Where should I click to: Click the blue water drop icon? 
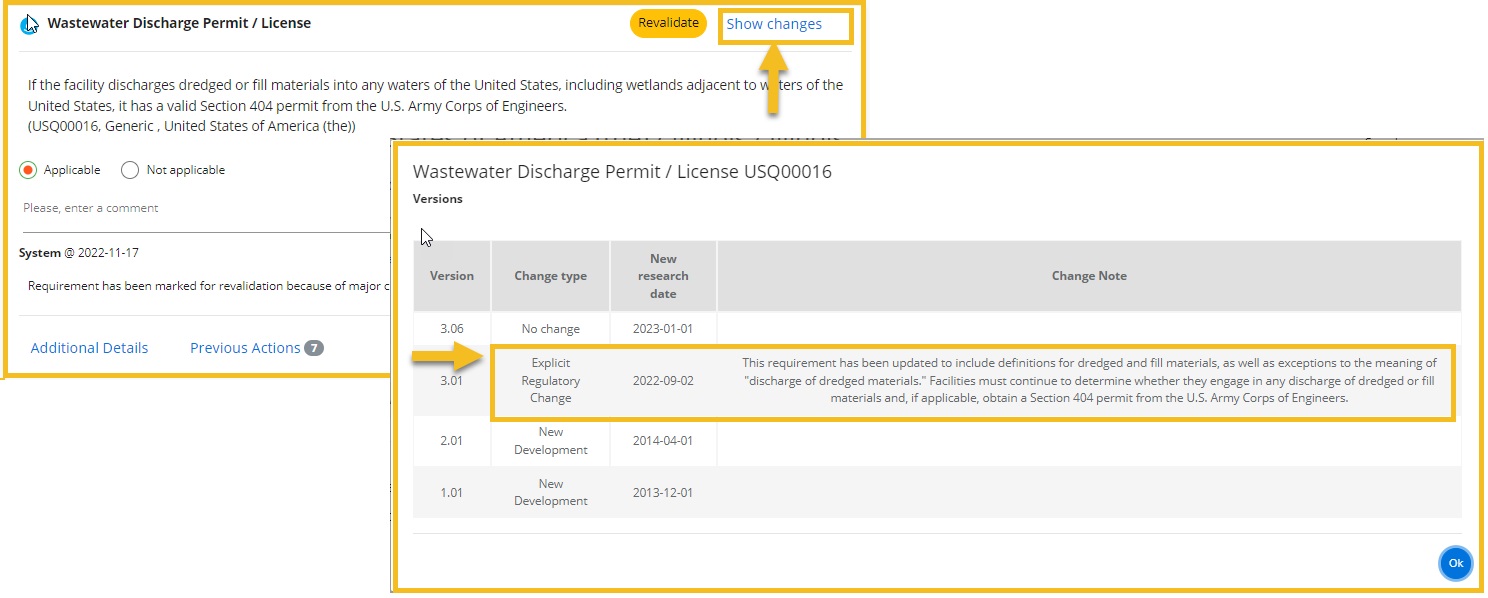pyautogui.click(x=29, y=24)
